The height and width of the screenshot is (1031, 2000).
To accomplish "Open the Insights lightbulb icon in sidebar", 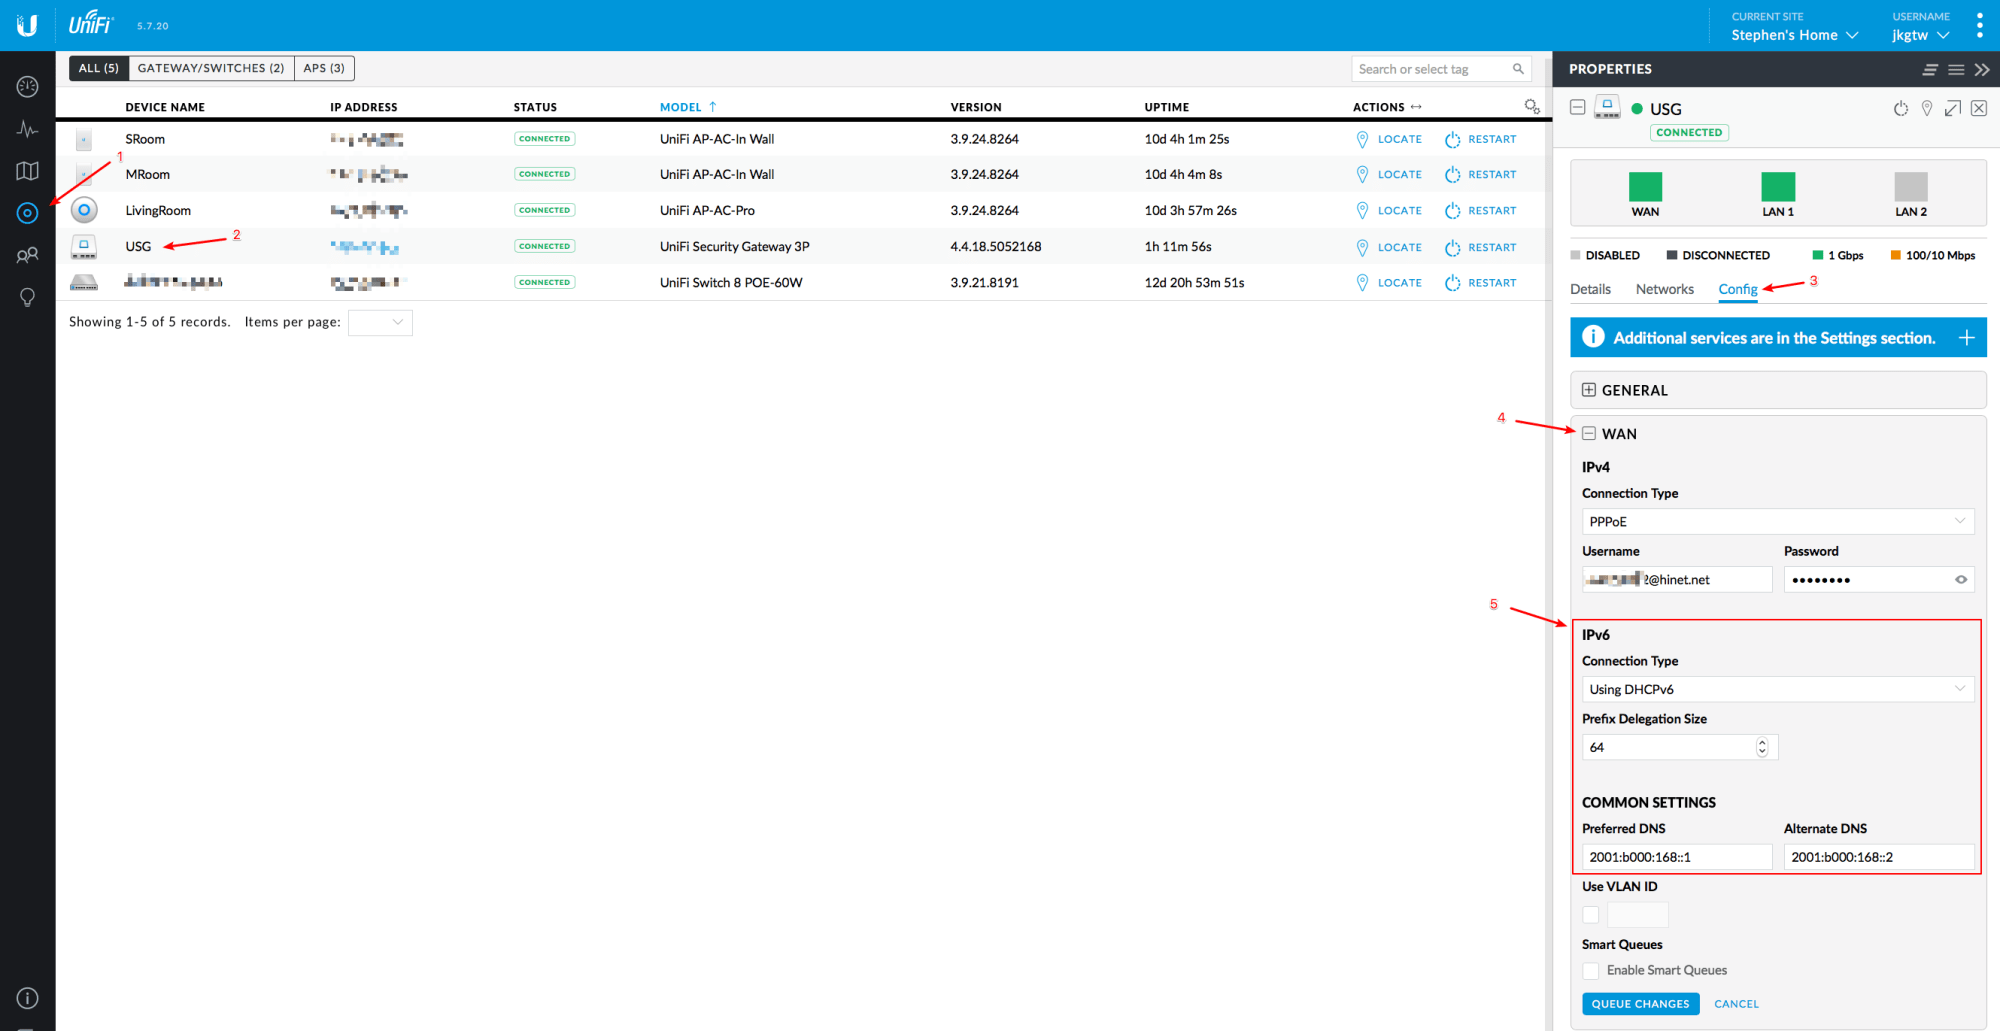I will [27, 298].
